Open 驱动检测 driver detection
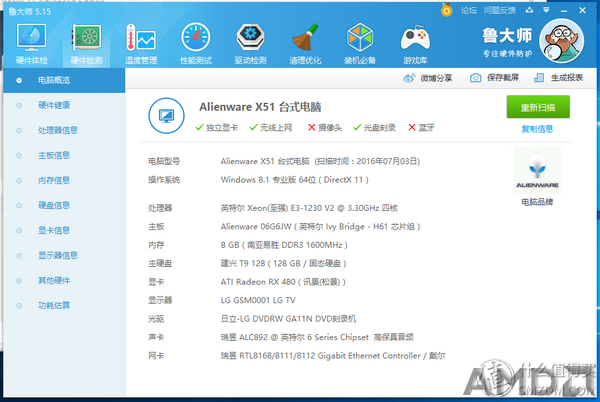Screen dimensions: 600x402 pos(250,44)
